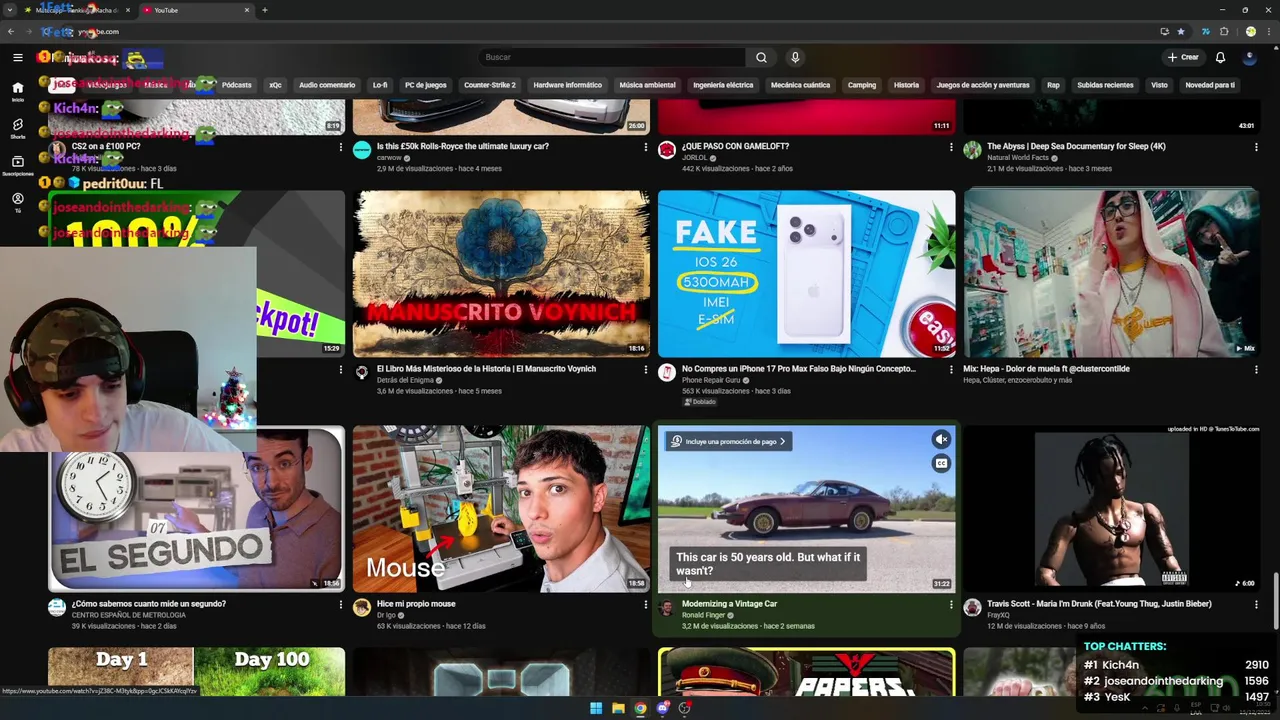
Task: Open Suscripciones in the sidebar
Action: [18, 166]
